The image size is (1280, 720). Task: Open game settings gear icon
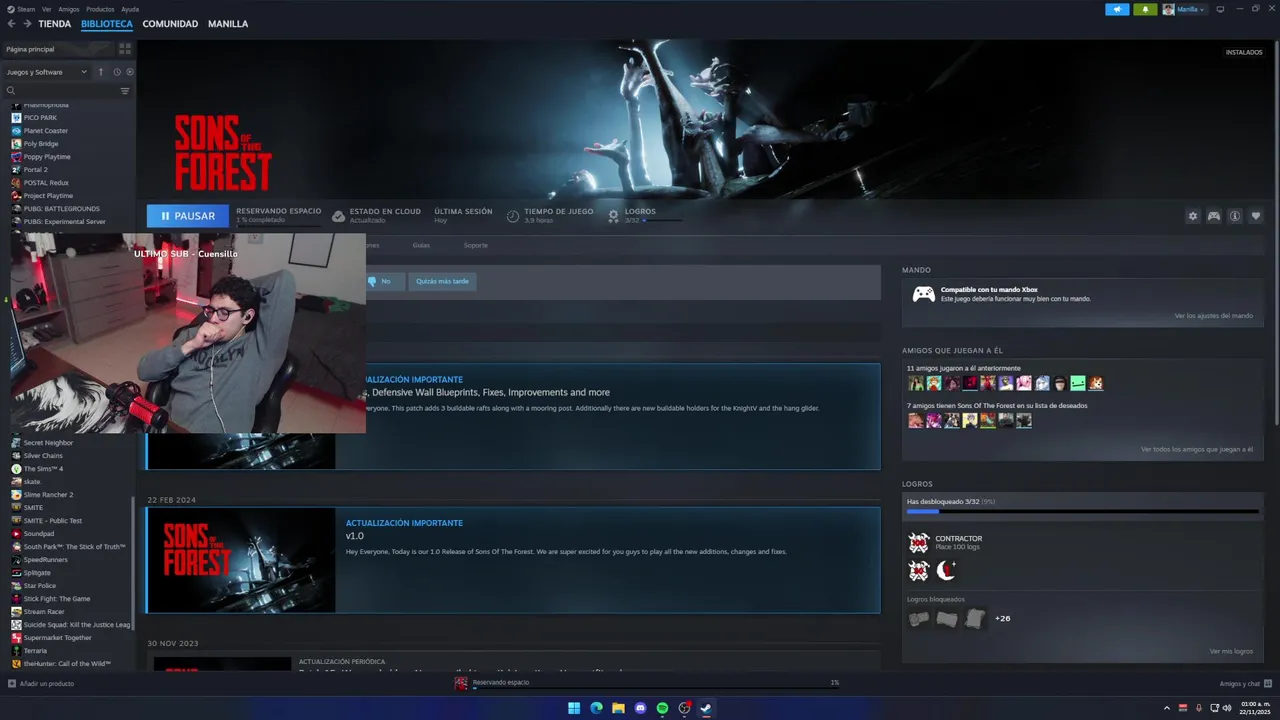tap(1192, 216)
